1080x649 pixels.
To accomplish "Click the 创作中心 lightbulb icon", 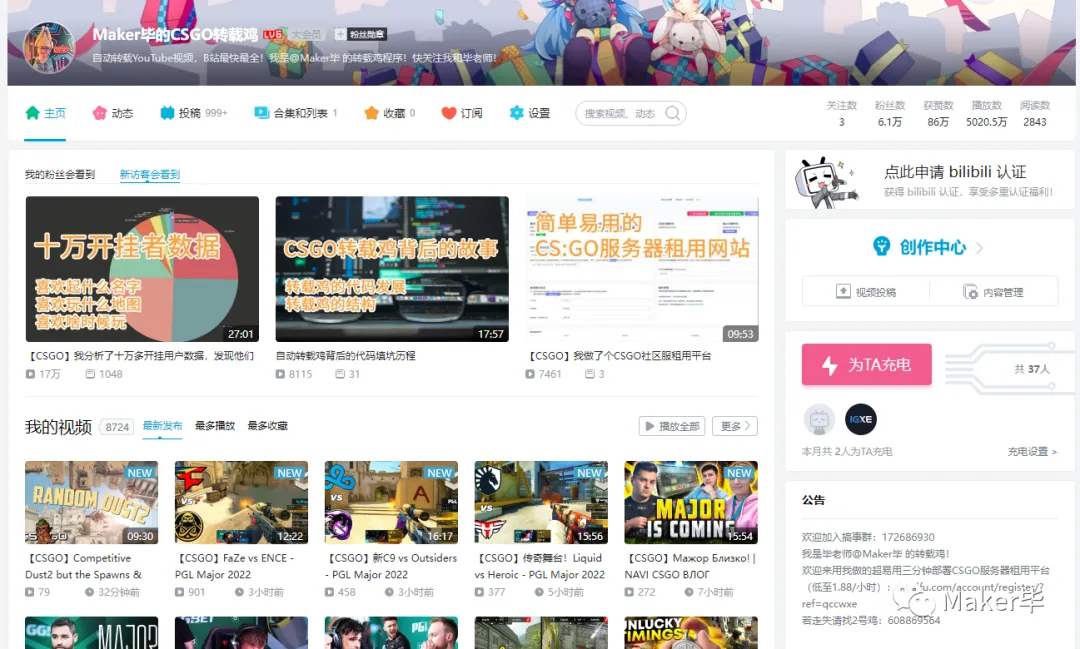I will pyautogui.click(x=881, y=246).
